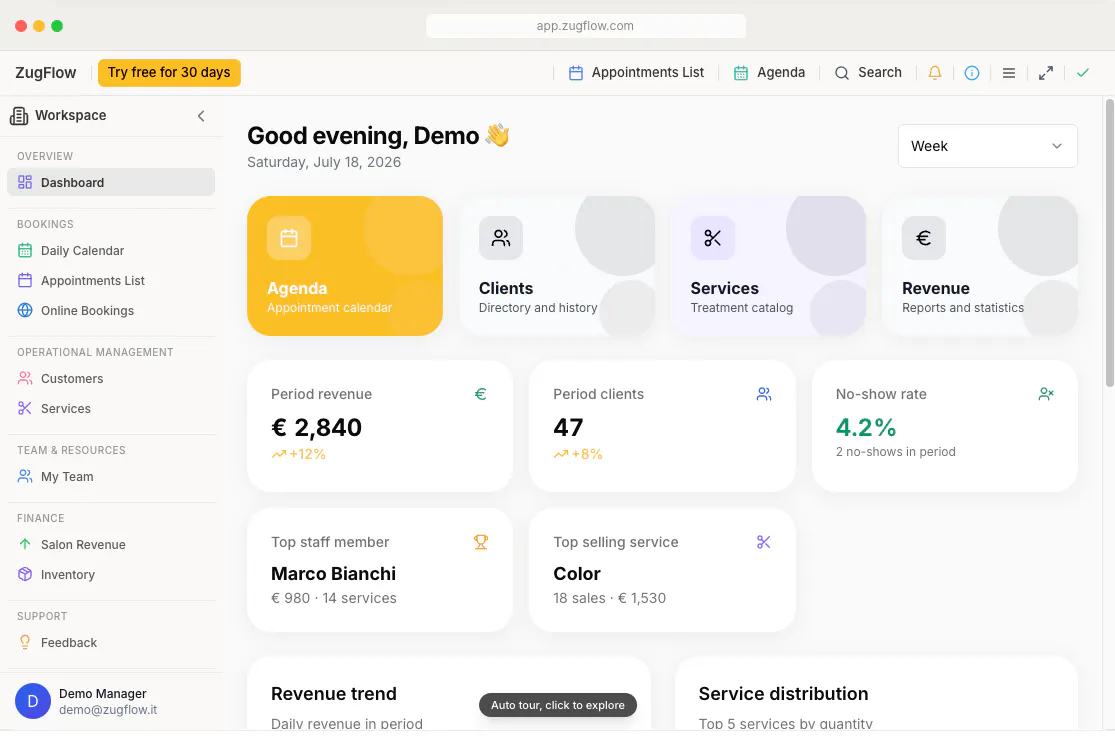Viewport: 1115px width, 737px height.
Task: Click the Marco Bianchi name
Action: (x=334, y=573)
